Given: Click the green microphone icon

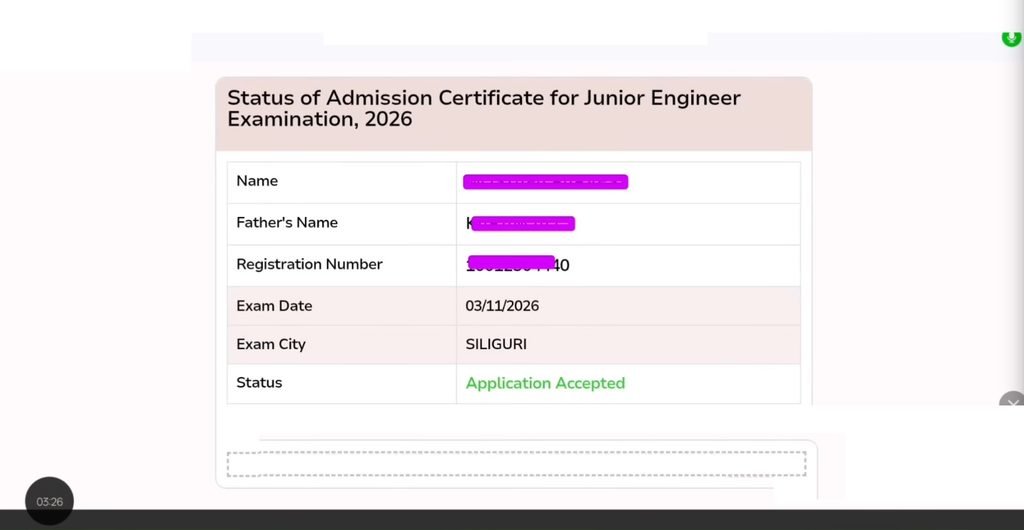Looking at the screenshot, I should [1012, 38].
